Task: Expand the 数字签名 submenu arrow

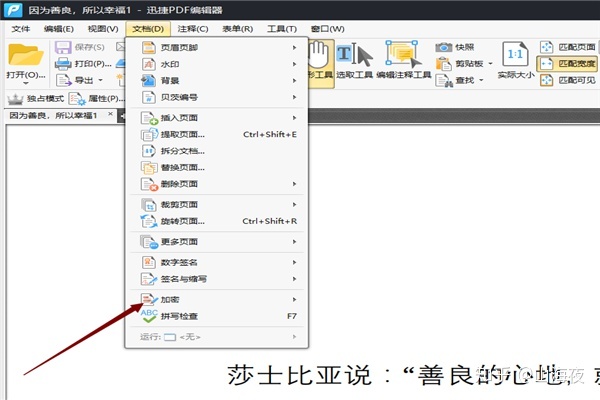Action: coord(294,262)
